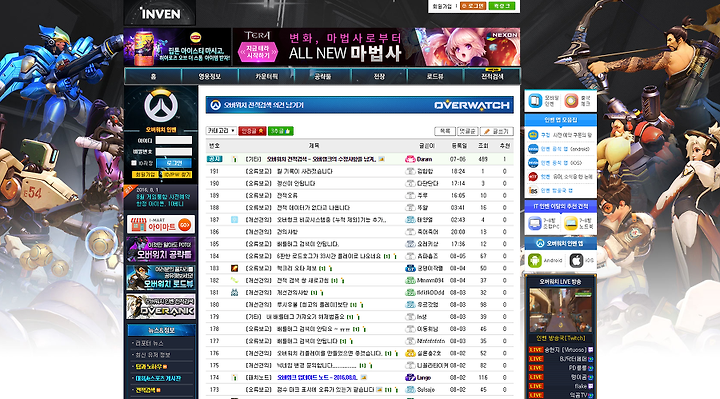The height and width of the screenshot is (399, 720).
Task: Click the Solsaje author level icon
Action: coord(410,389)
